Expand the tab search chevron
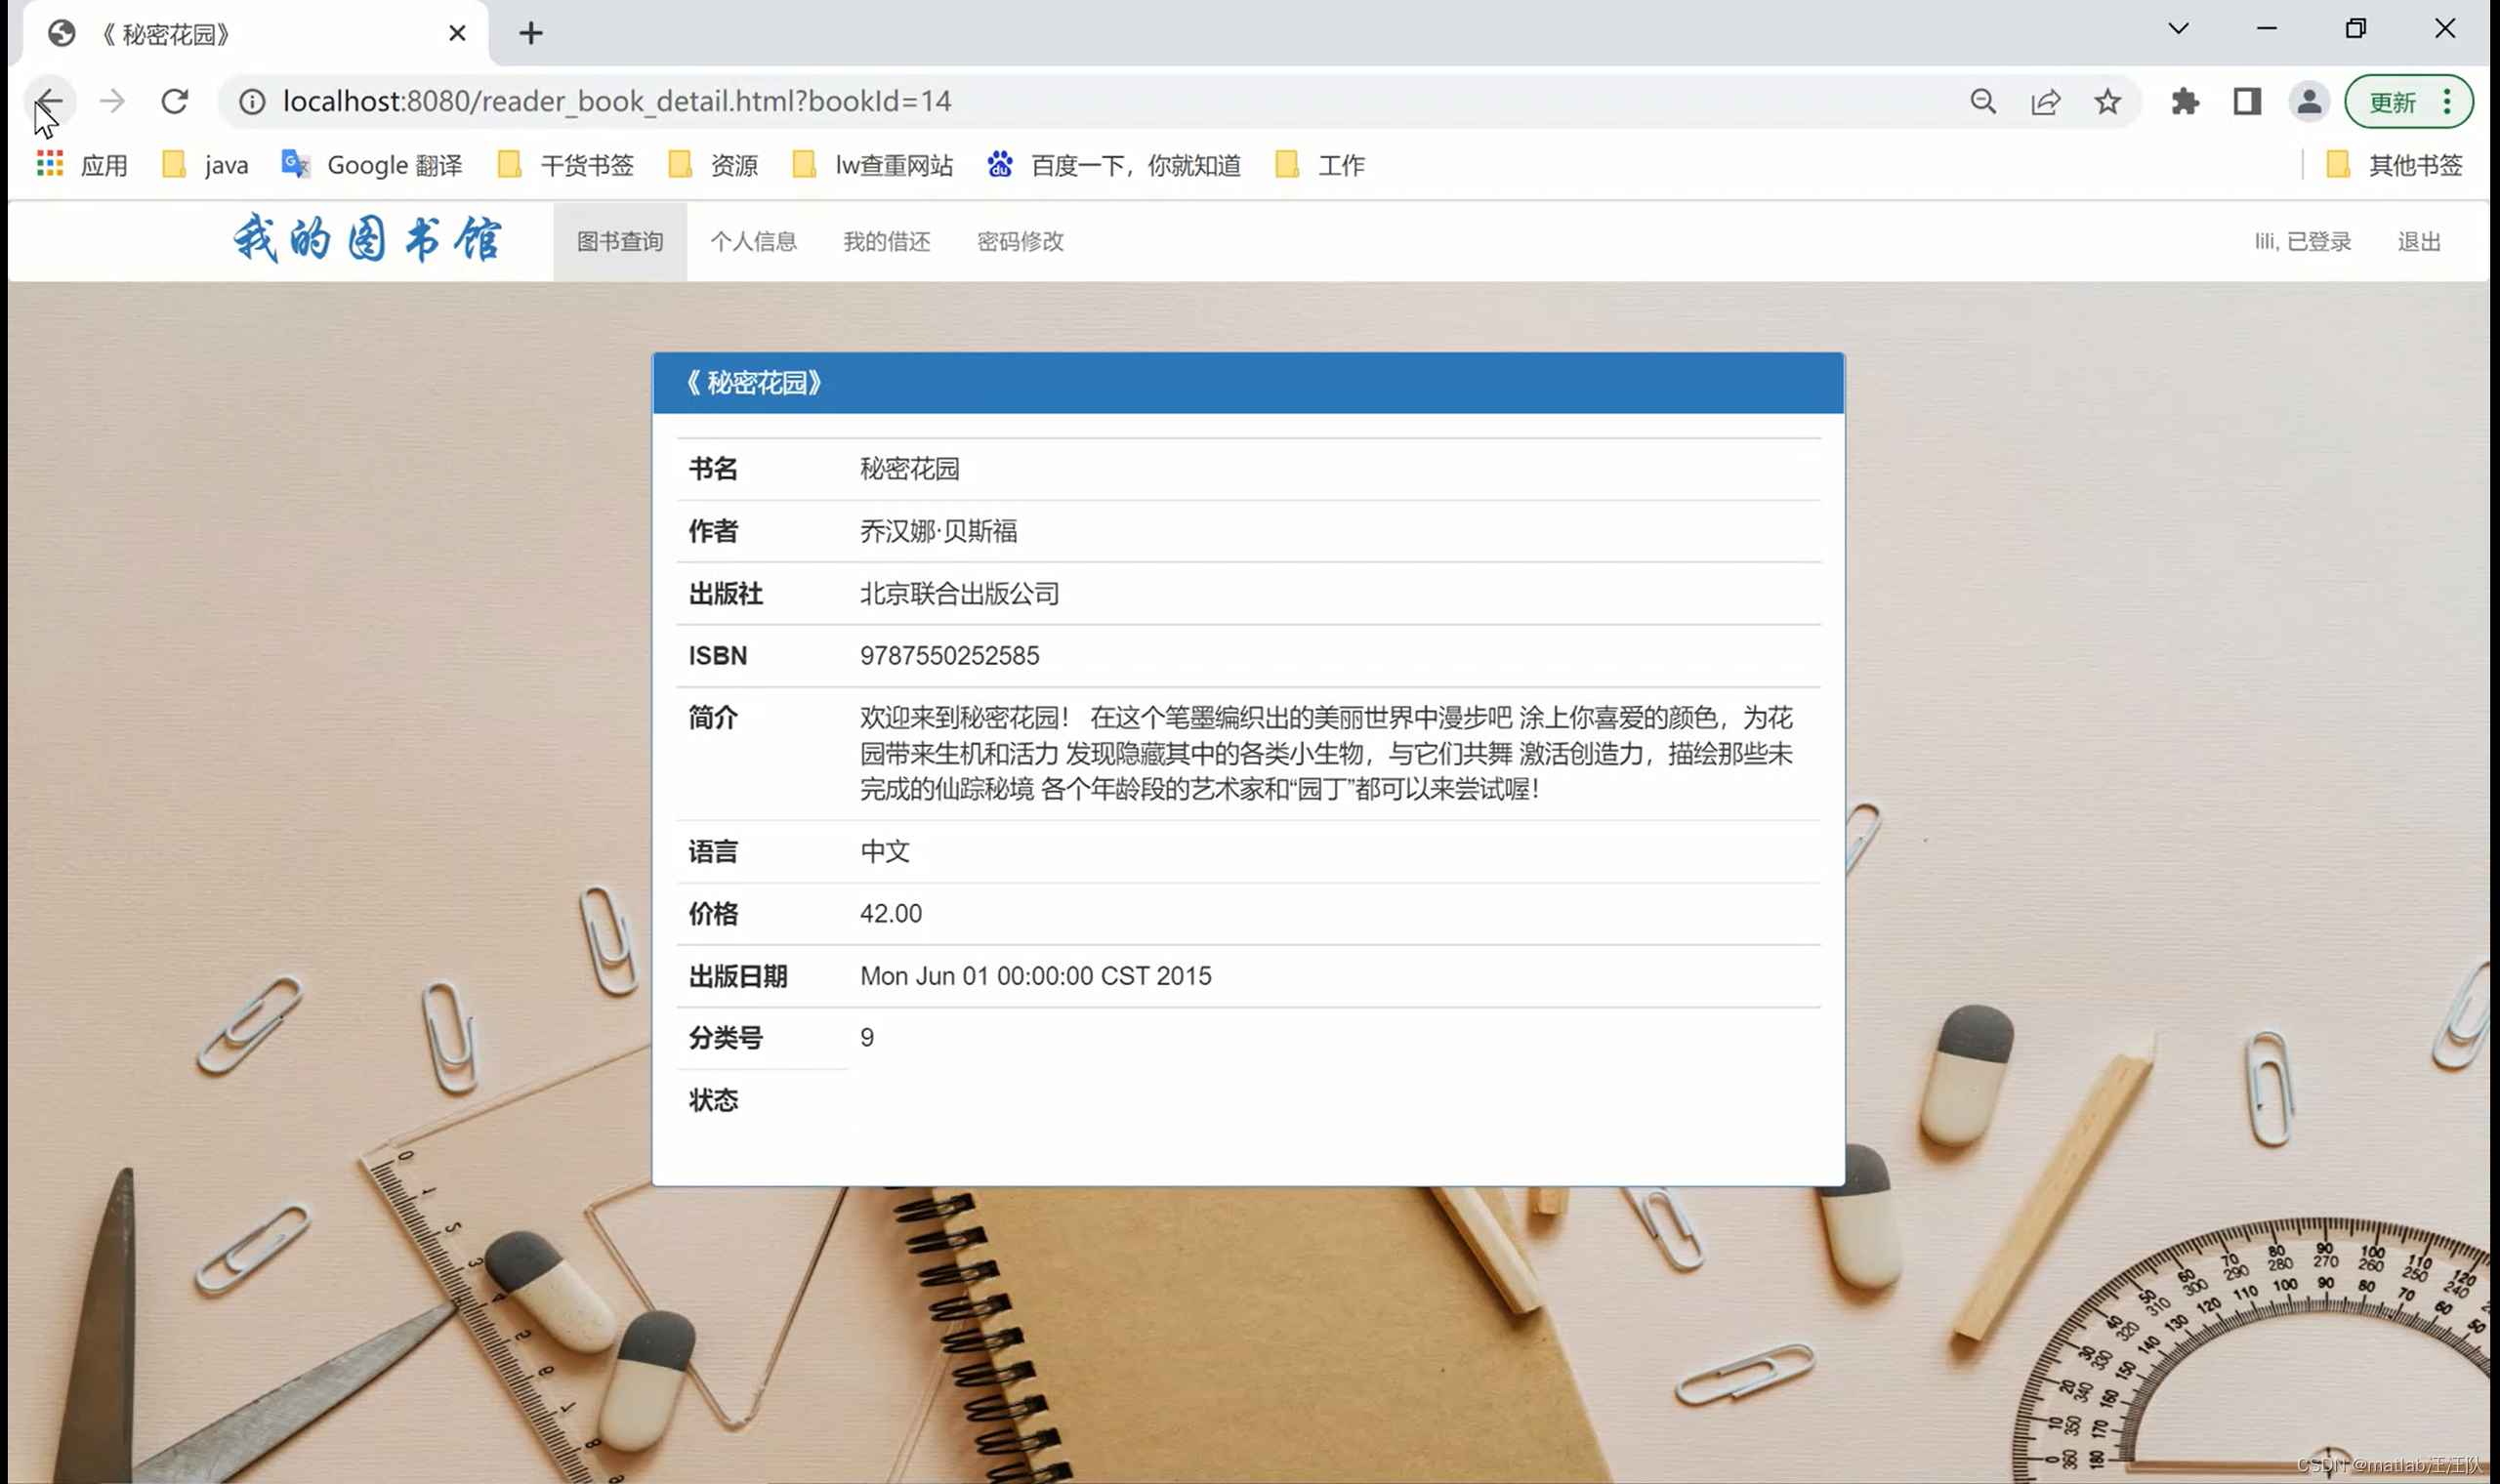Viewport: 2500px width, 1484px height. [x=2178, y=29]
